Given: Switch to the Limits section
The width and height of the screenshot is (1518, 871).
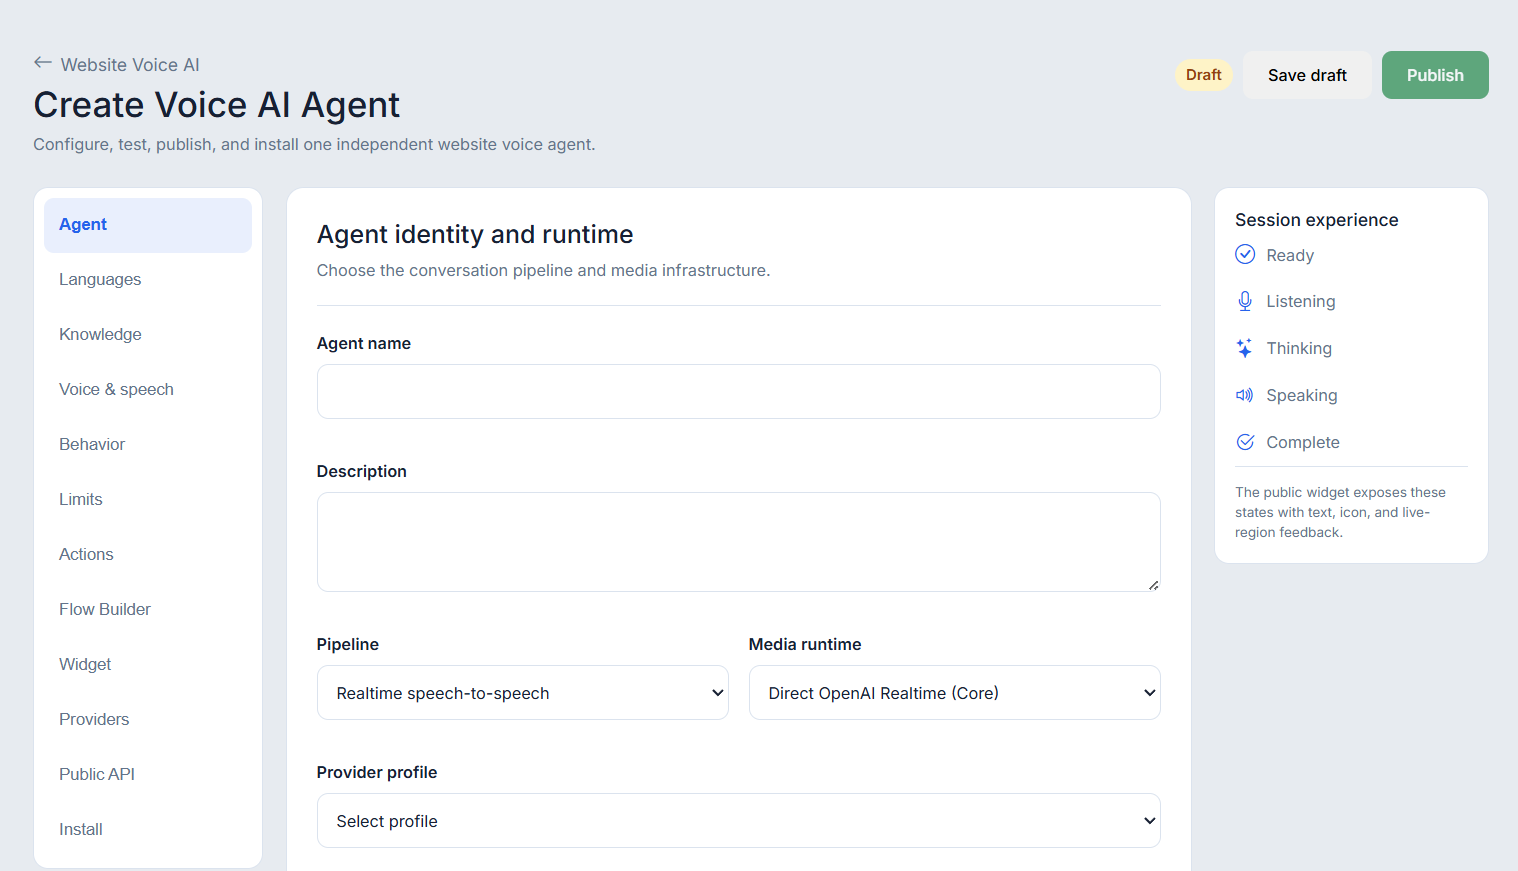Looking at the screenshot, I should tap(148, 500).
